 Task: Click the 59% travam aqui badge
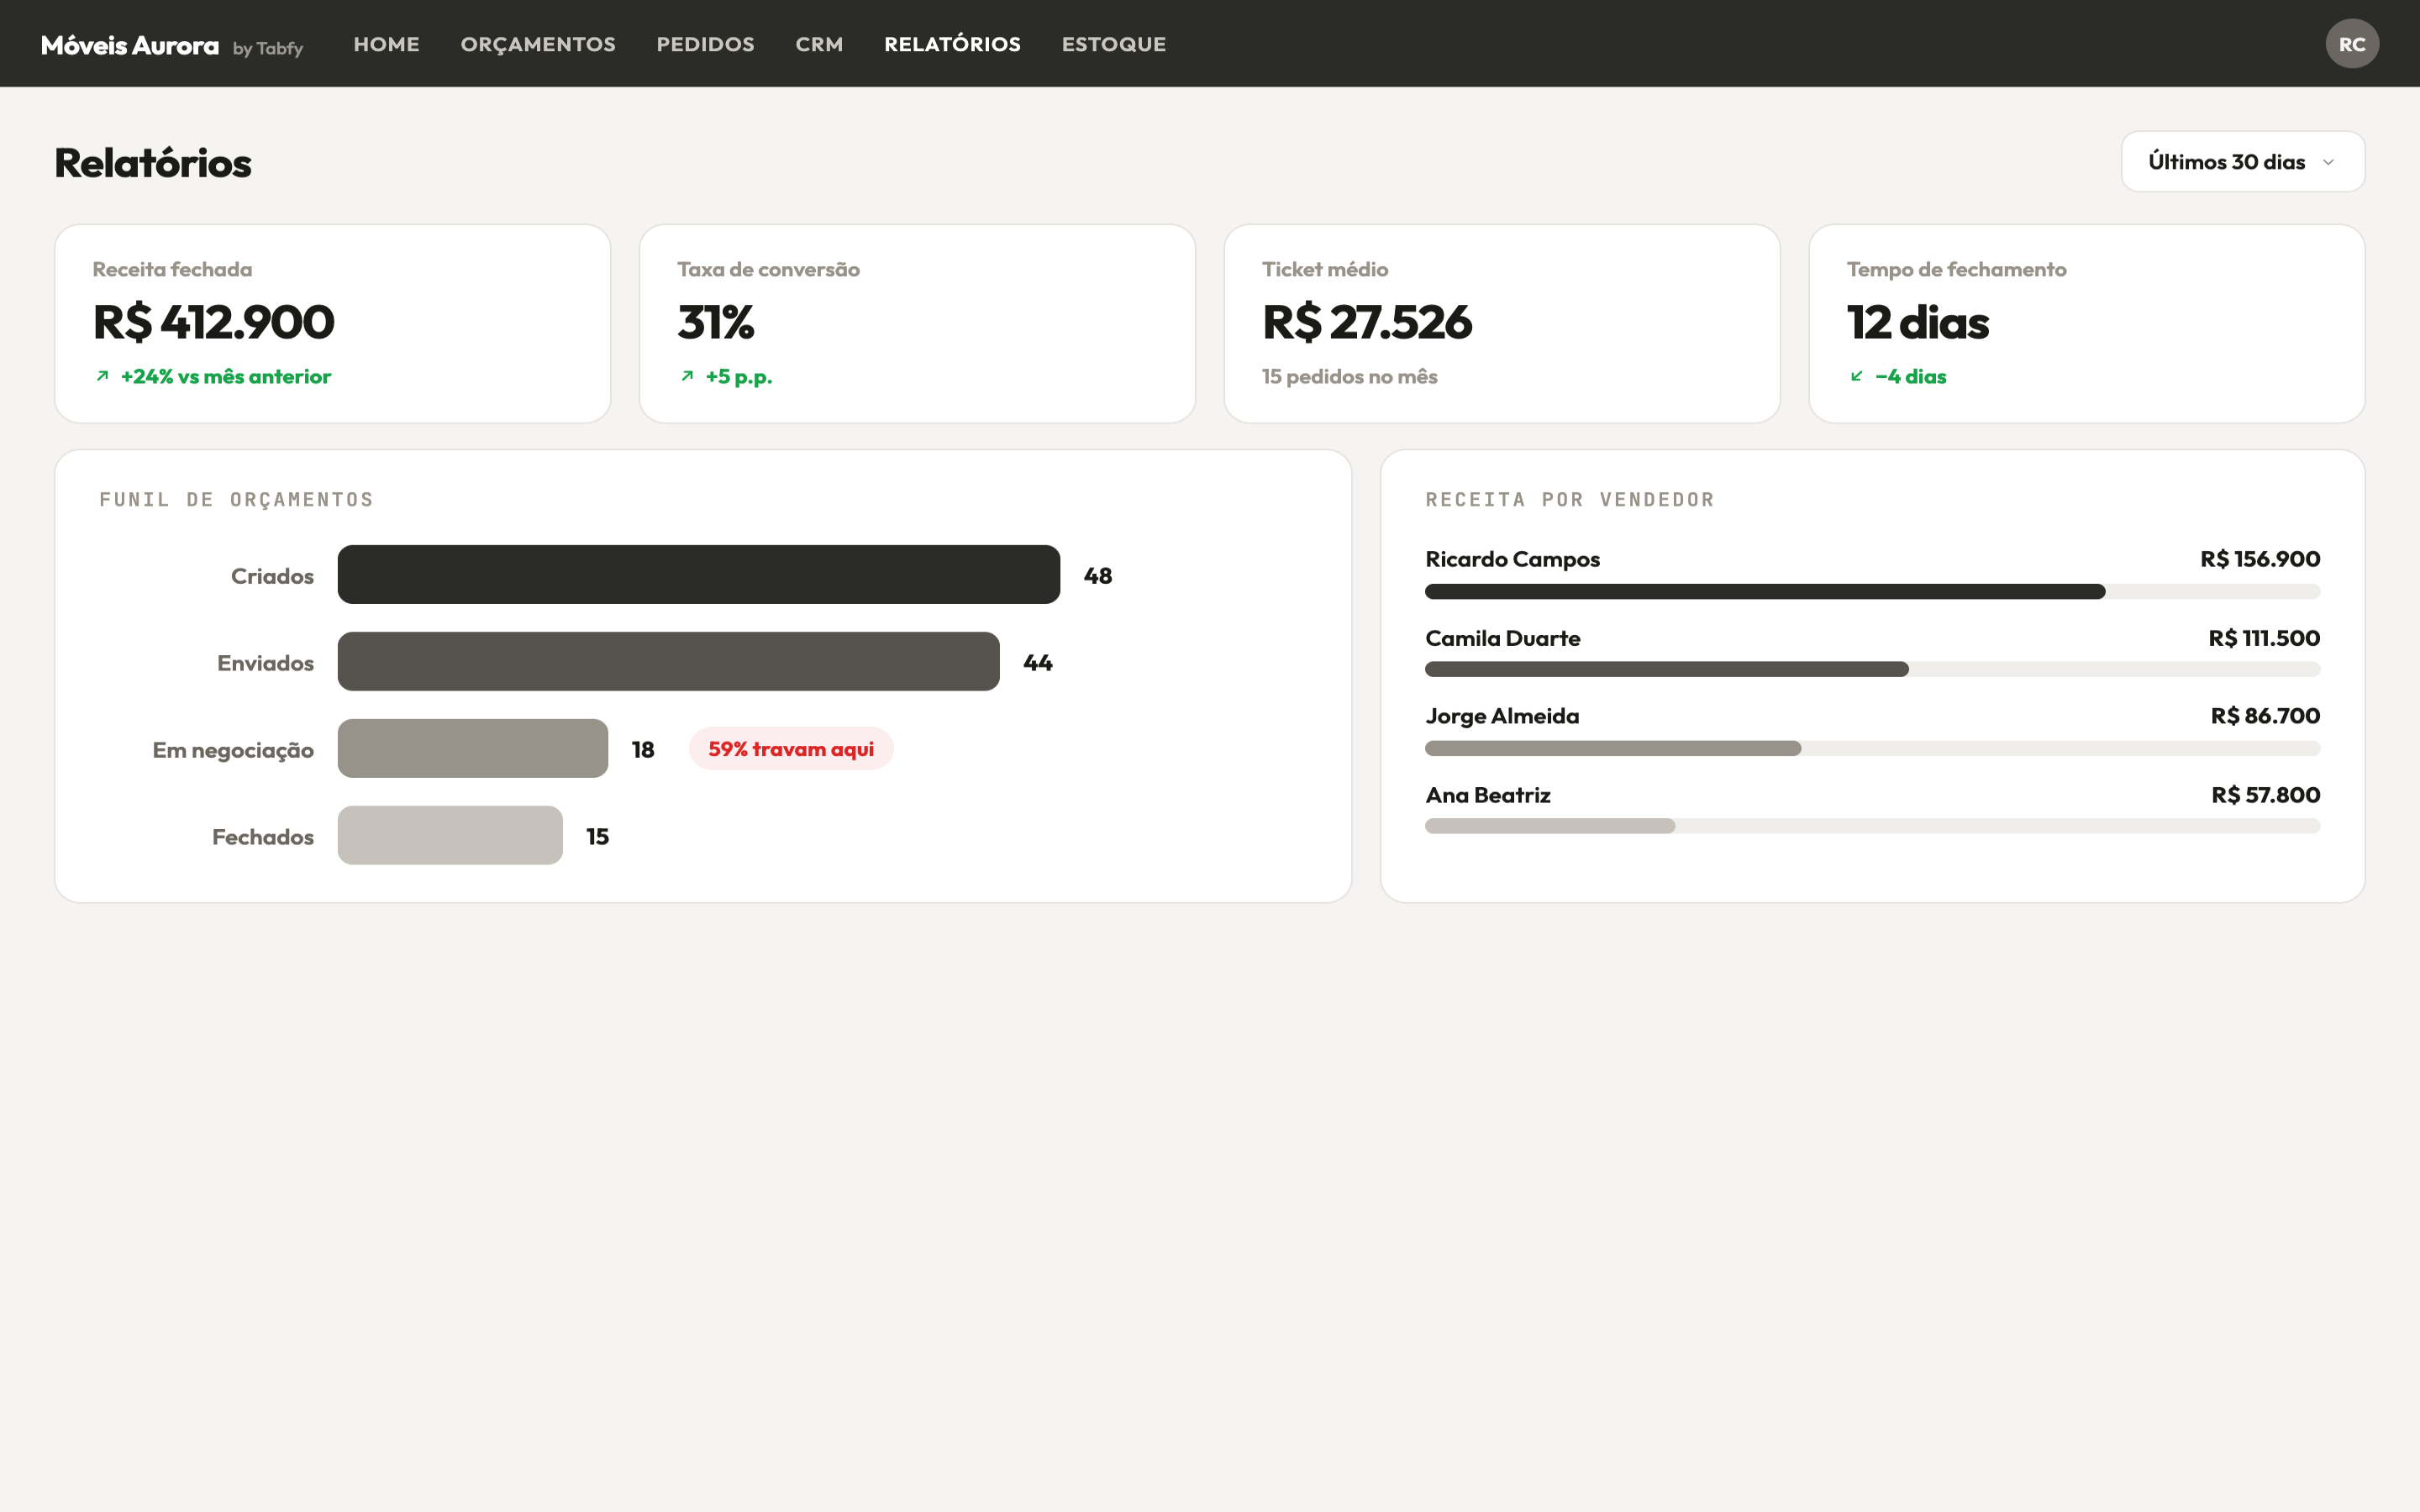click(x=791, y=748)
